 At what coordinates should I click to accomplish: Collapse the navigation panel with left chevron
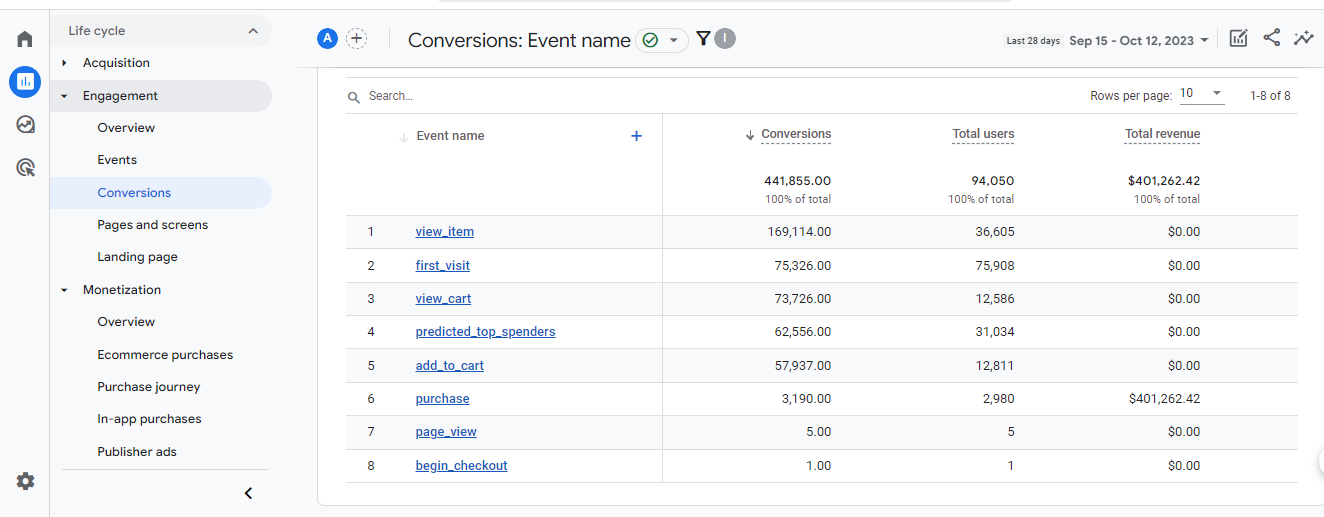click(248, 493)
